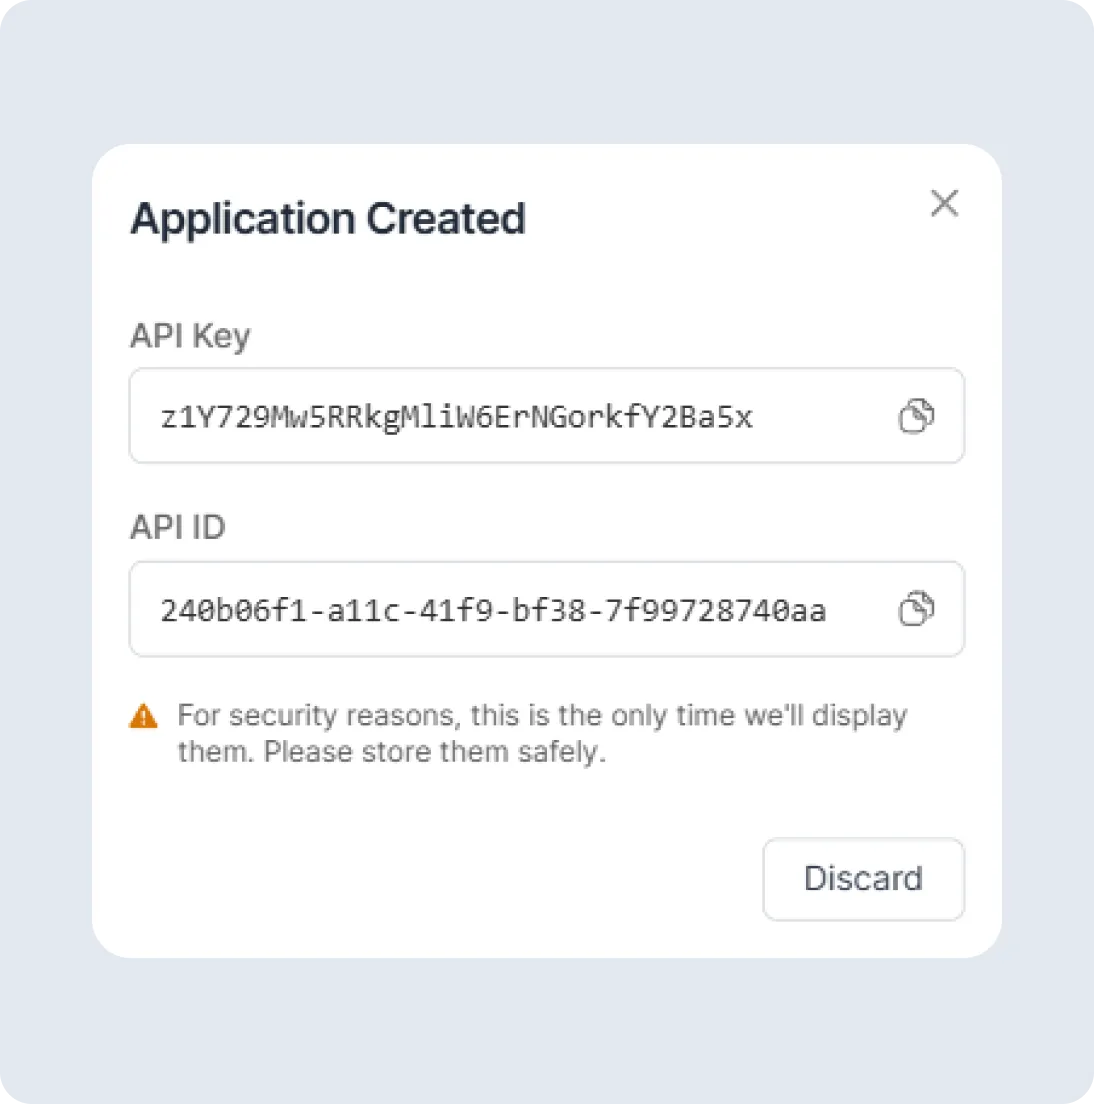The height and width of the screenshot is (1104, 1094).
Task: Click the word "Created" in the title
Action: point(445,219)
